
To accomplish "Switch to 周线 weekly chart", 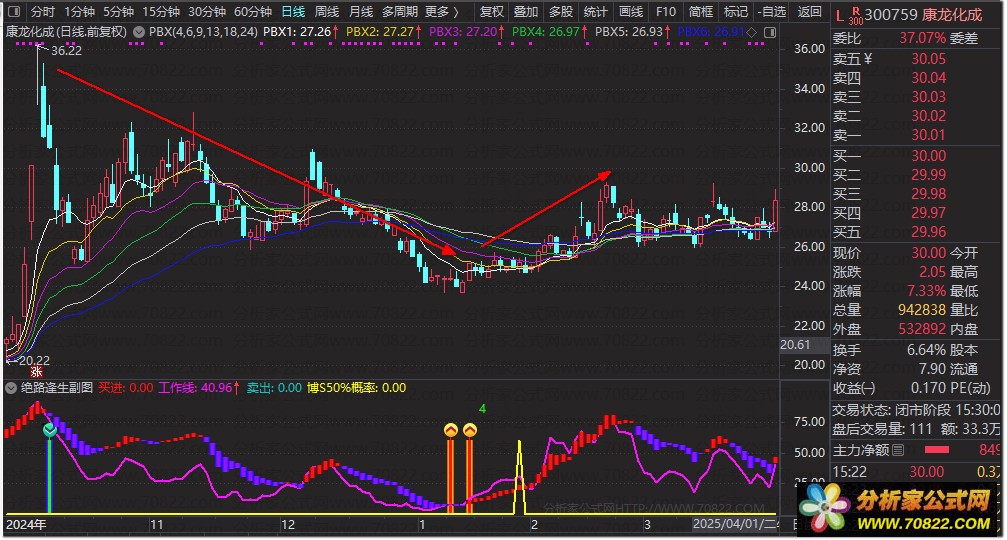I will tap(327, 12).
